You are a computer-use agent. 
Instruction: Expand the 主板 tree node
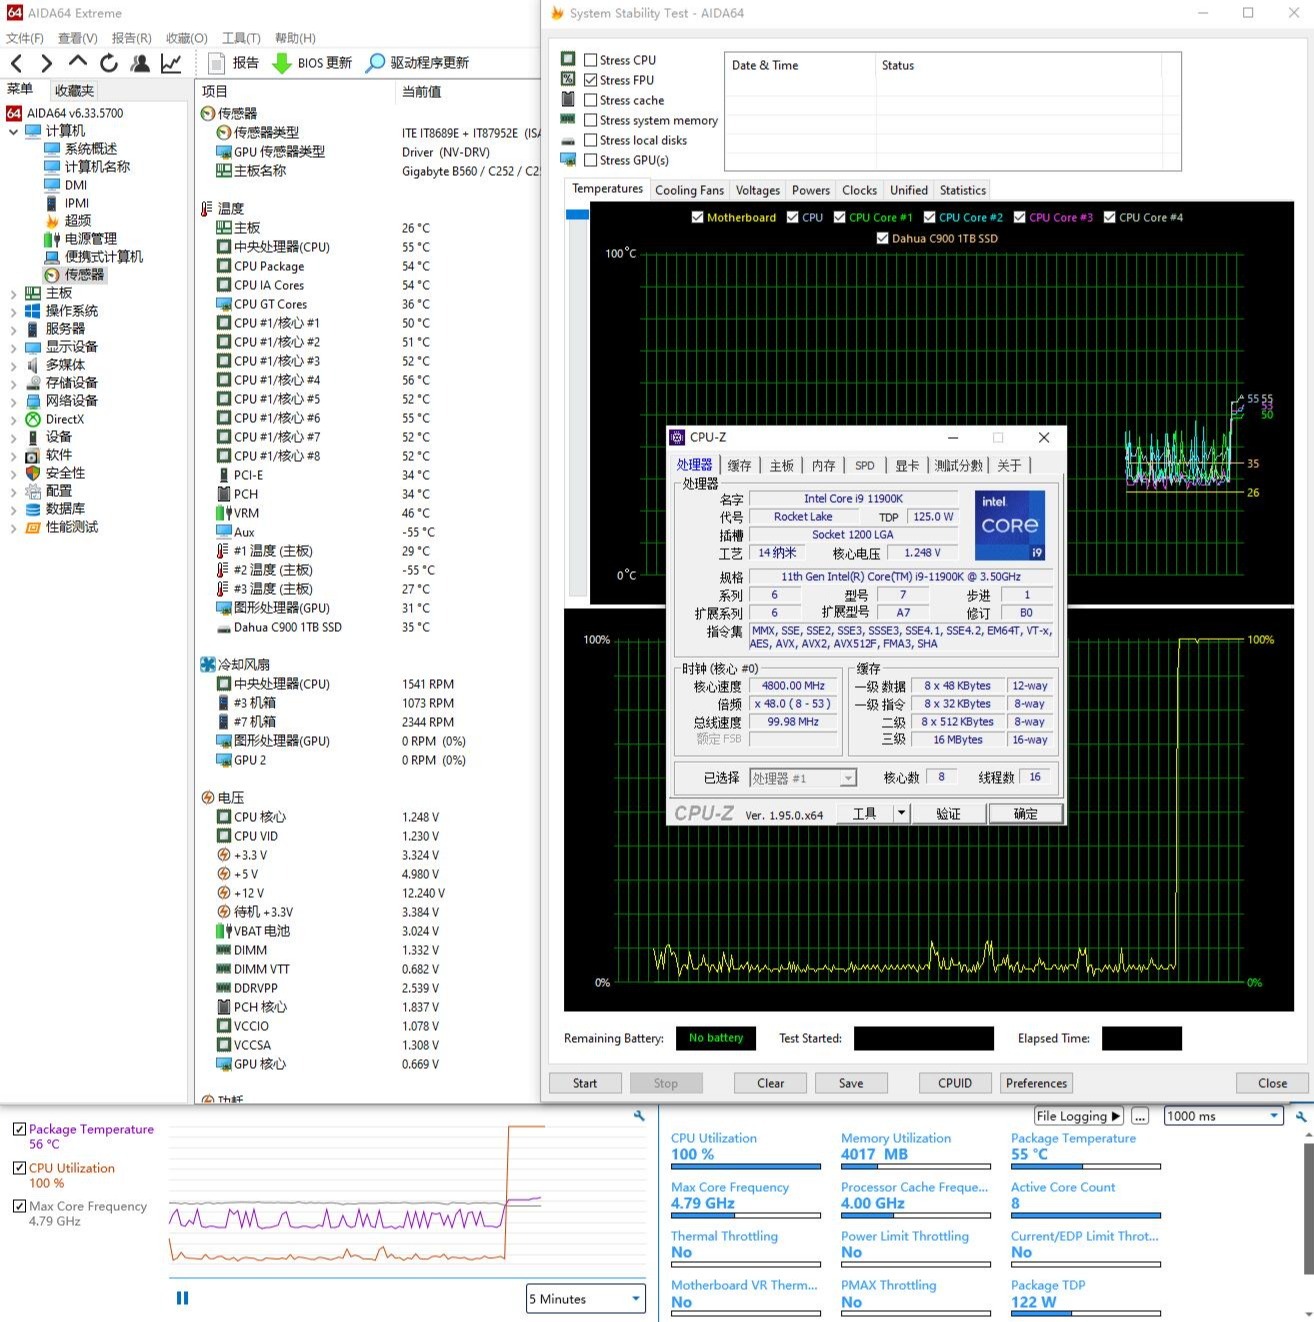point(13,293)
